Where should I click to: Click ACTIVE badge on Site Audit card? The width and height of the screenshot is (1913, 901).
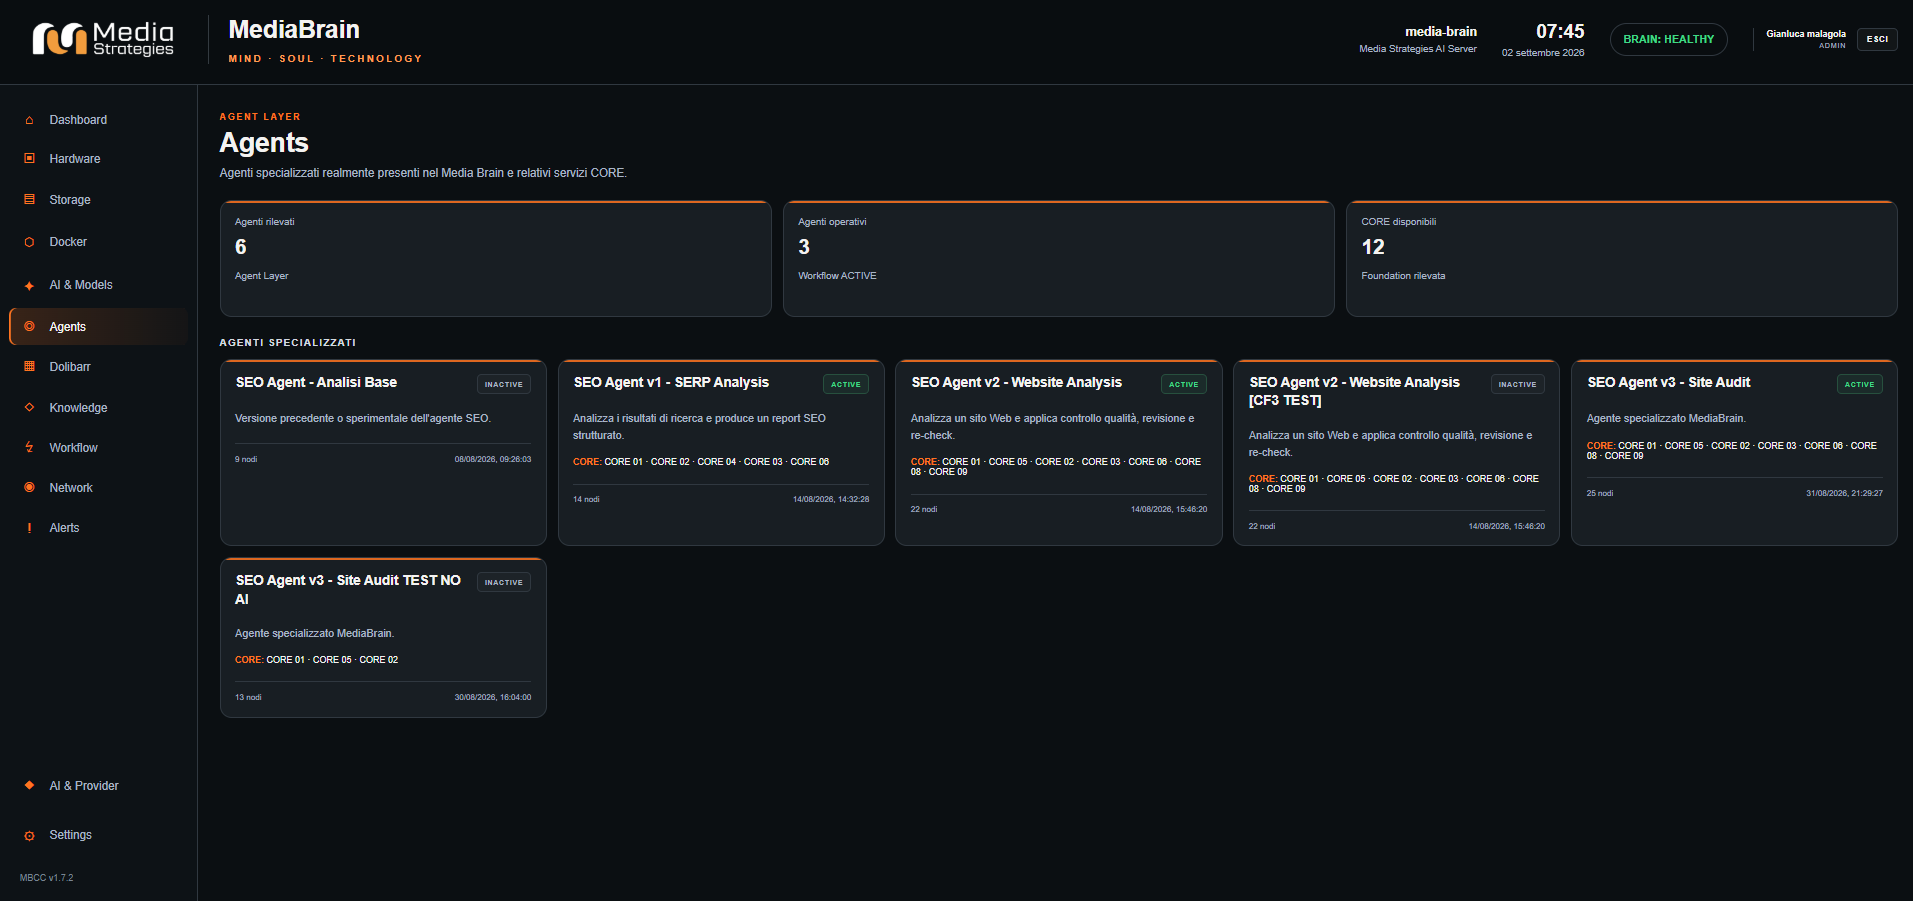pos(1860,384)
